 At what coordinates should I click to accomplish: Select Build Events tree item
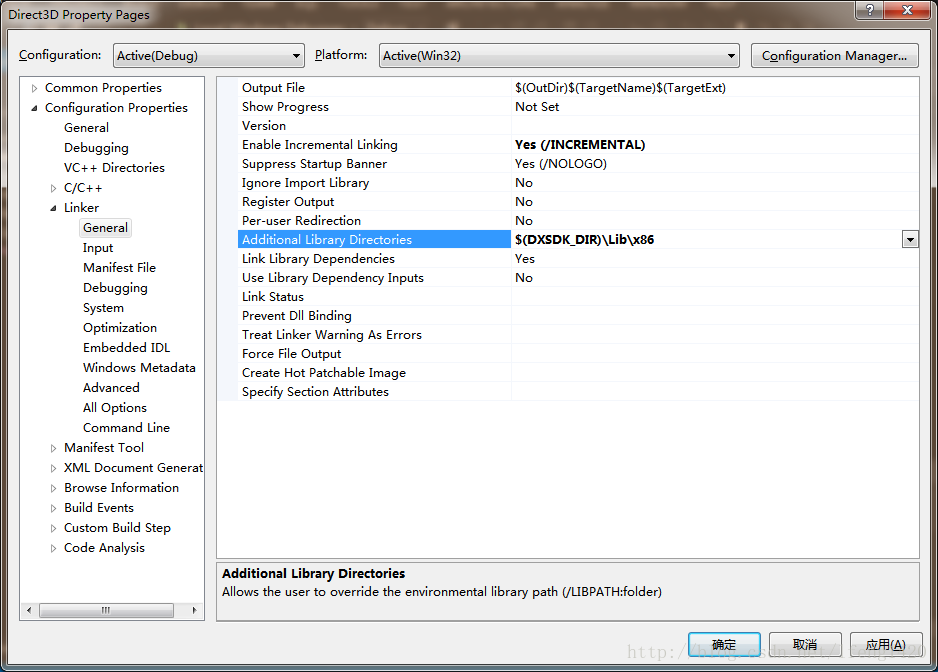tap(99, 508)
